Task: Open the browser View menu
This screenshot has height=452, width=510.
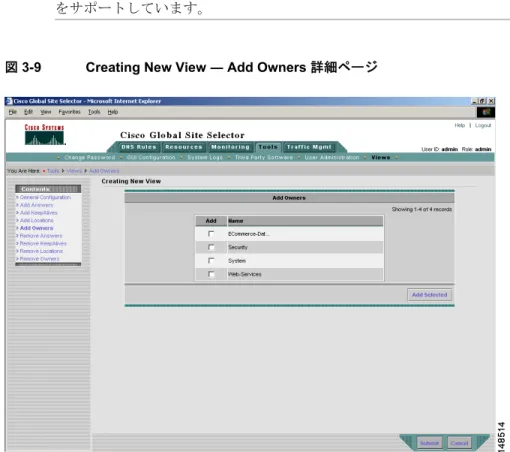Action: (x=46, y=112)
